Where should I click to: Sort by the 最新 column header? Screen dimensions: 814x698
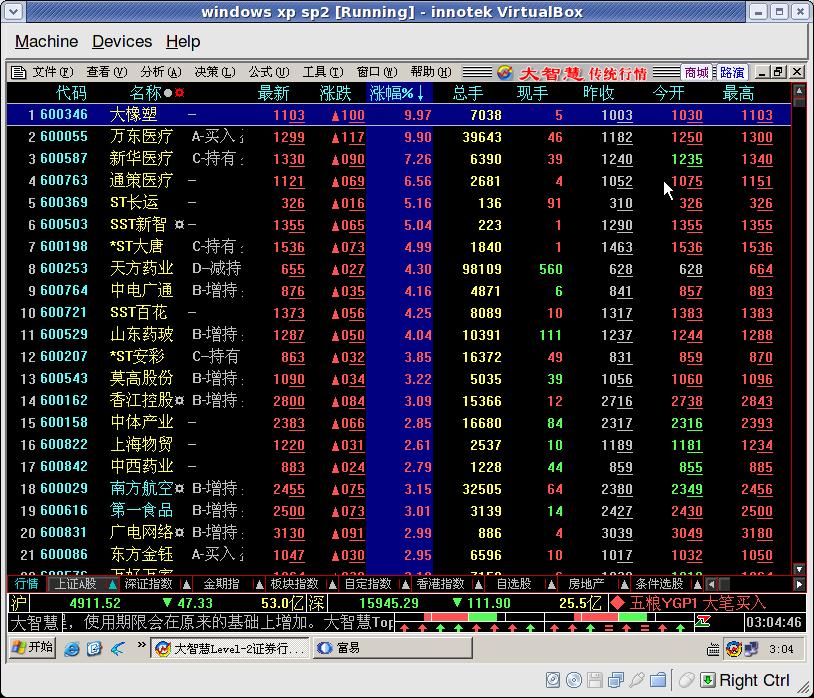click(273, 93)
